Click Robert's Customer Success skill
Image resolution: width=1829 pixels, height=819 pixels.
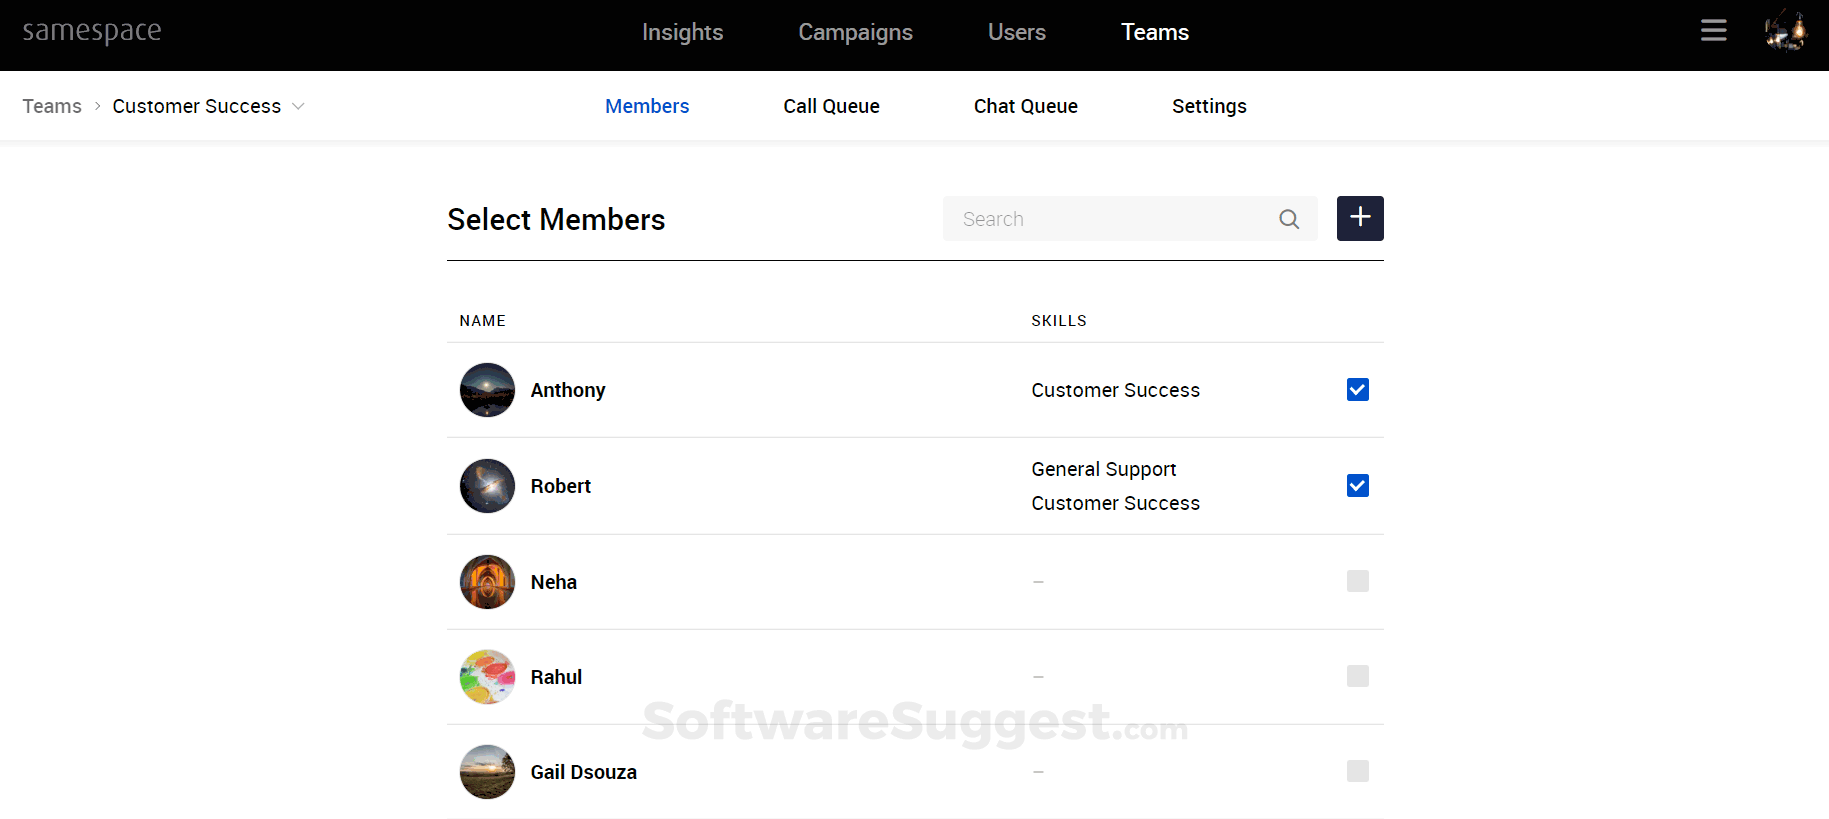(x=1115, y=503)
